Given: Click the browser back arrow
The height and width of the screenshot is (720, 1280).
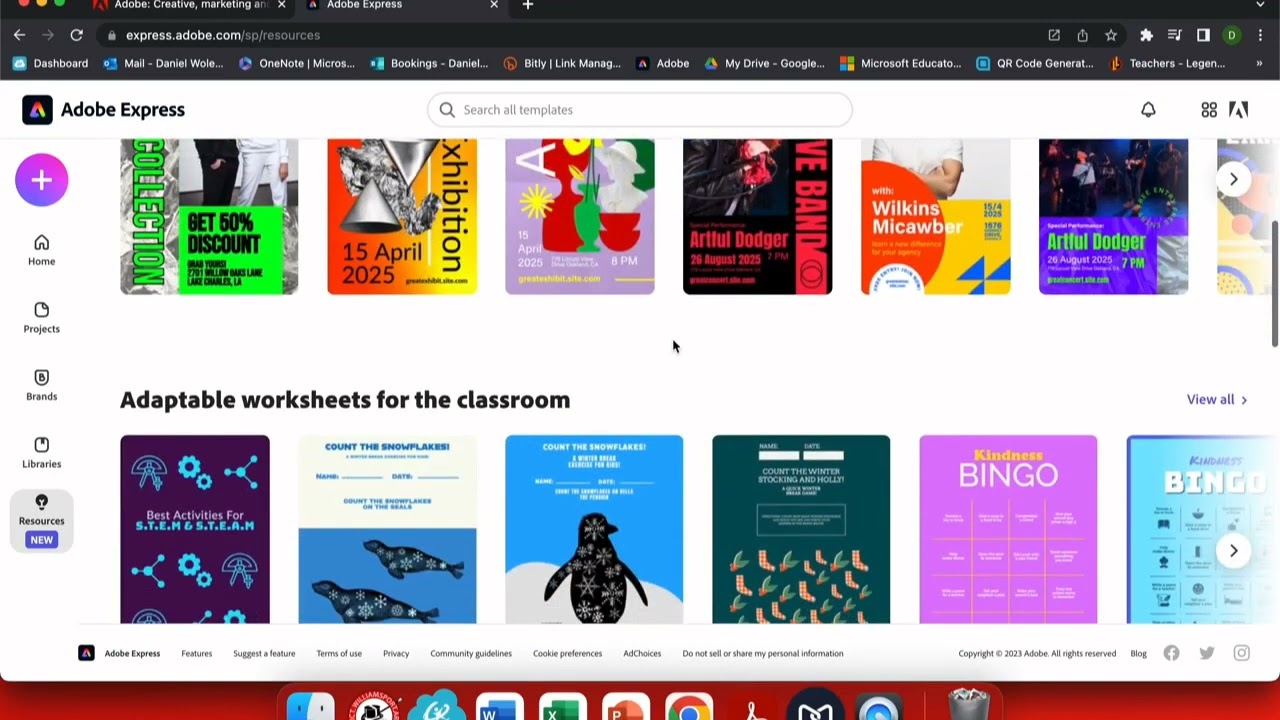Looking at the screenshot, I should (19, 35).
